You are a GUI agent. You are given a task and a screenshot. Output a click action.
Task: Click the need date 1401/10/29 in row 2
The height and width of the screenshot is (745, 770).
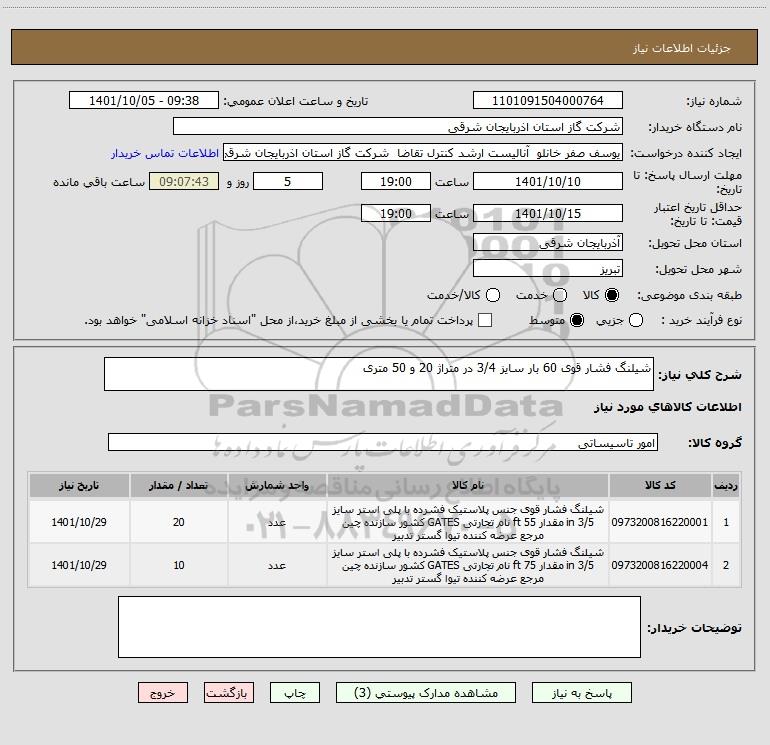(x=79, y=565)
